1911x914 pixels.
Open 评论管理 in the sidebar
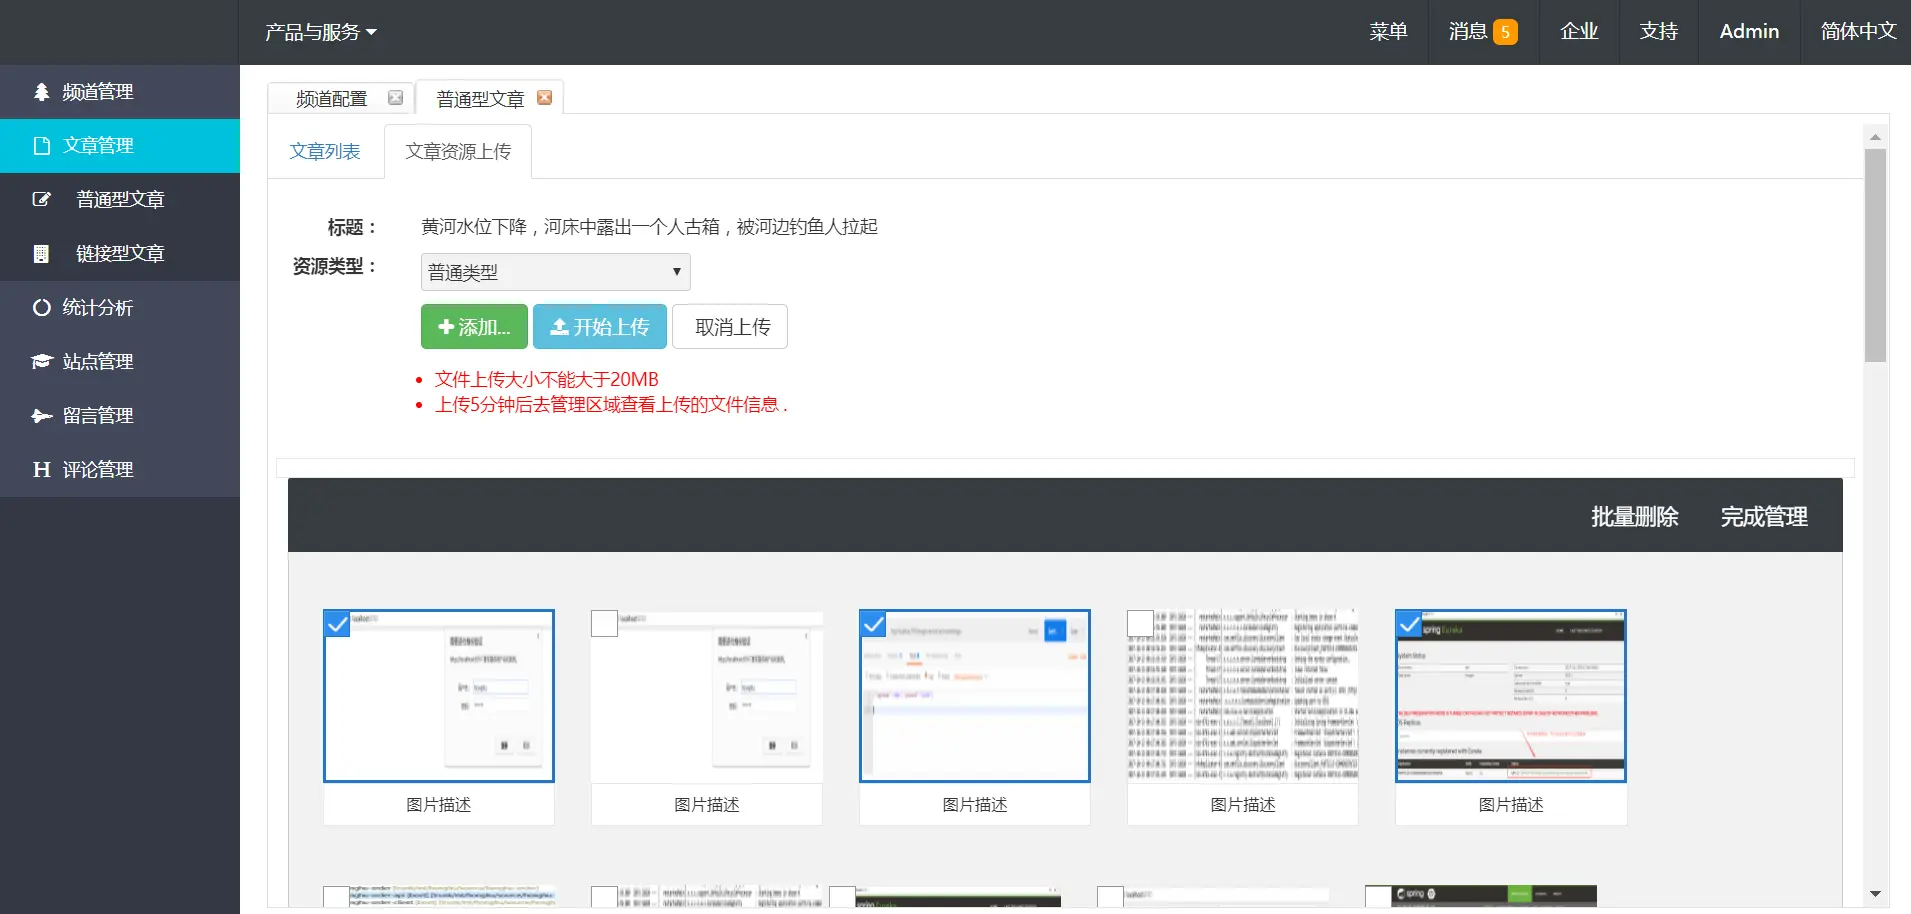(x=120, y=470)
